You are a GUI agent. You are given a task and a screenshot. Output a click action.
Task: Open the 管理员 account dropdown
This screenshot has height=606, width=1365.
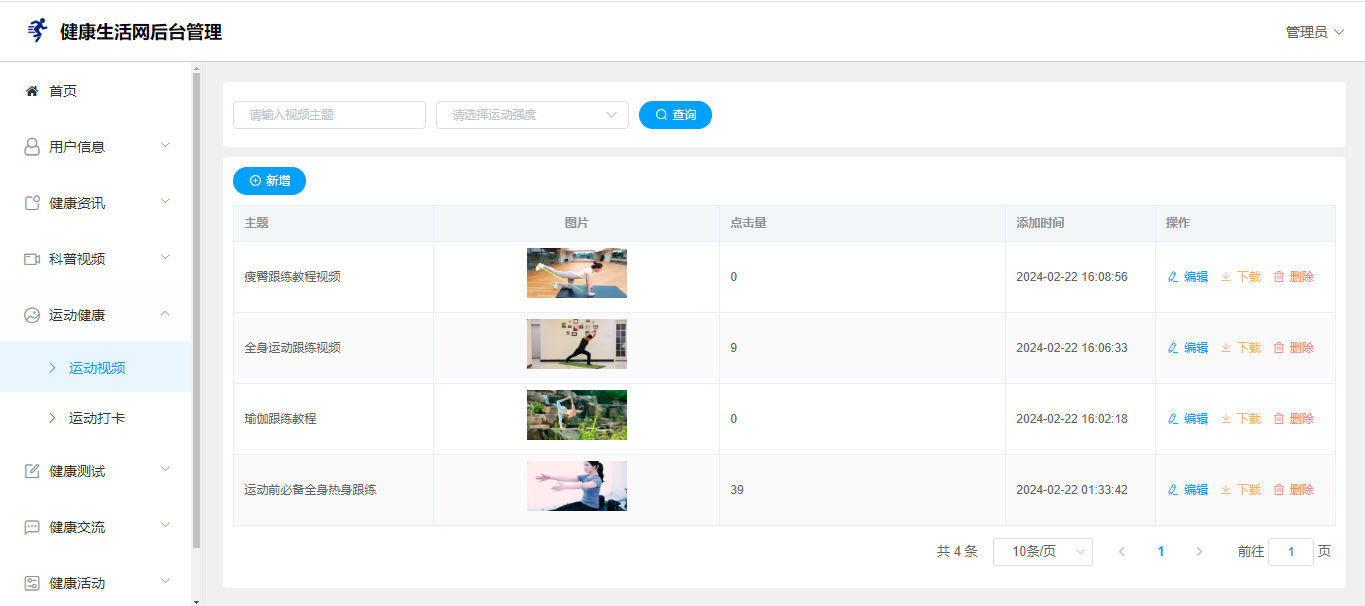click(1314, 32)
